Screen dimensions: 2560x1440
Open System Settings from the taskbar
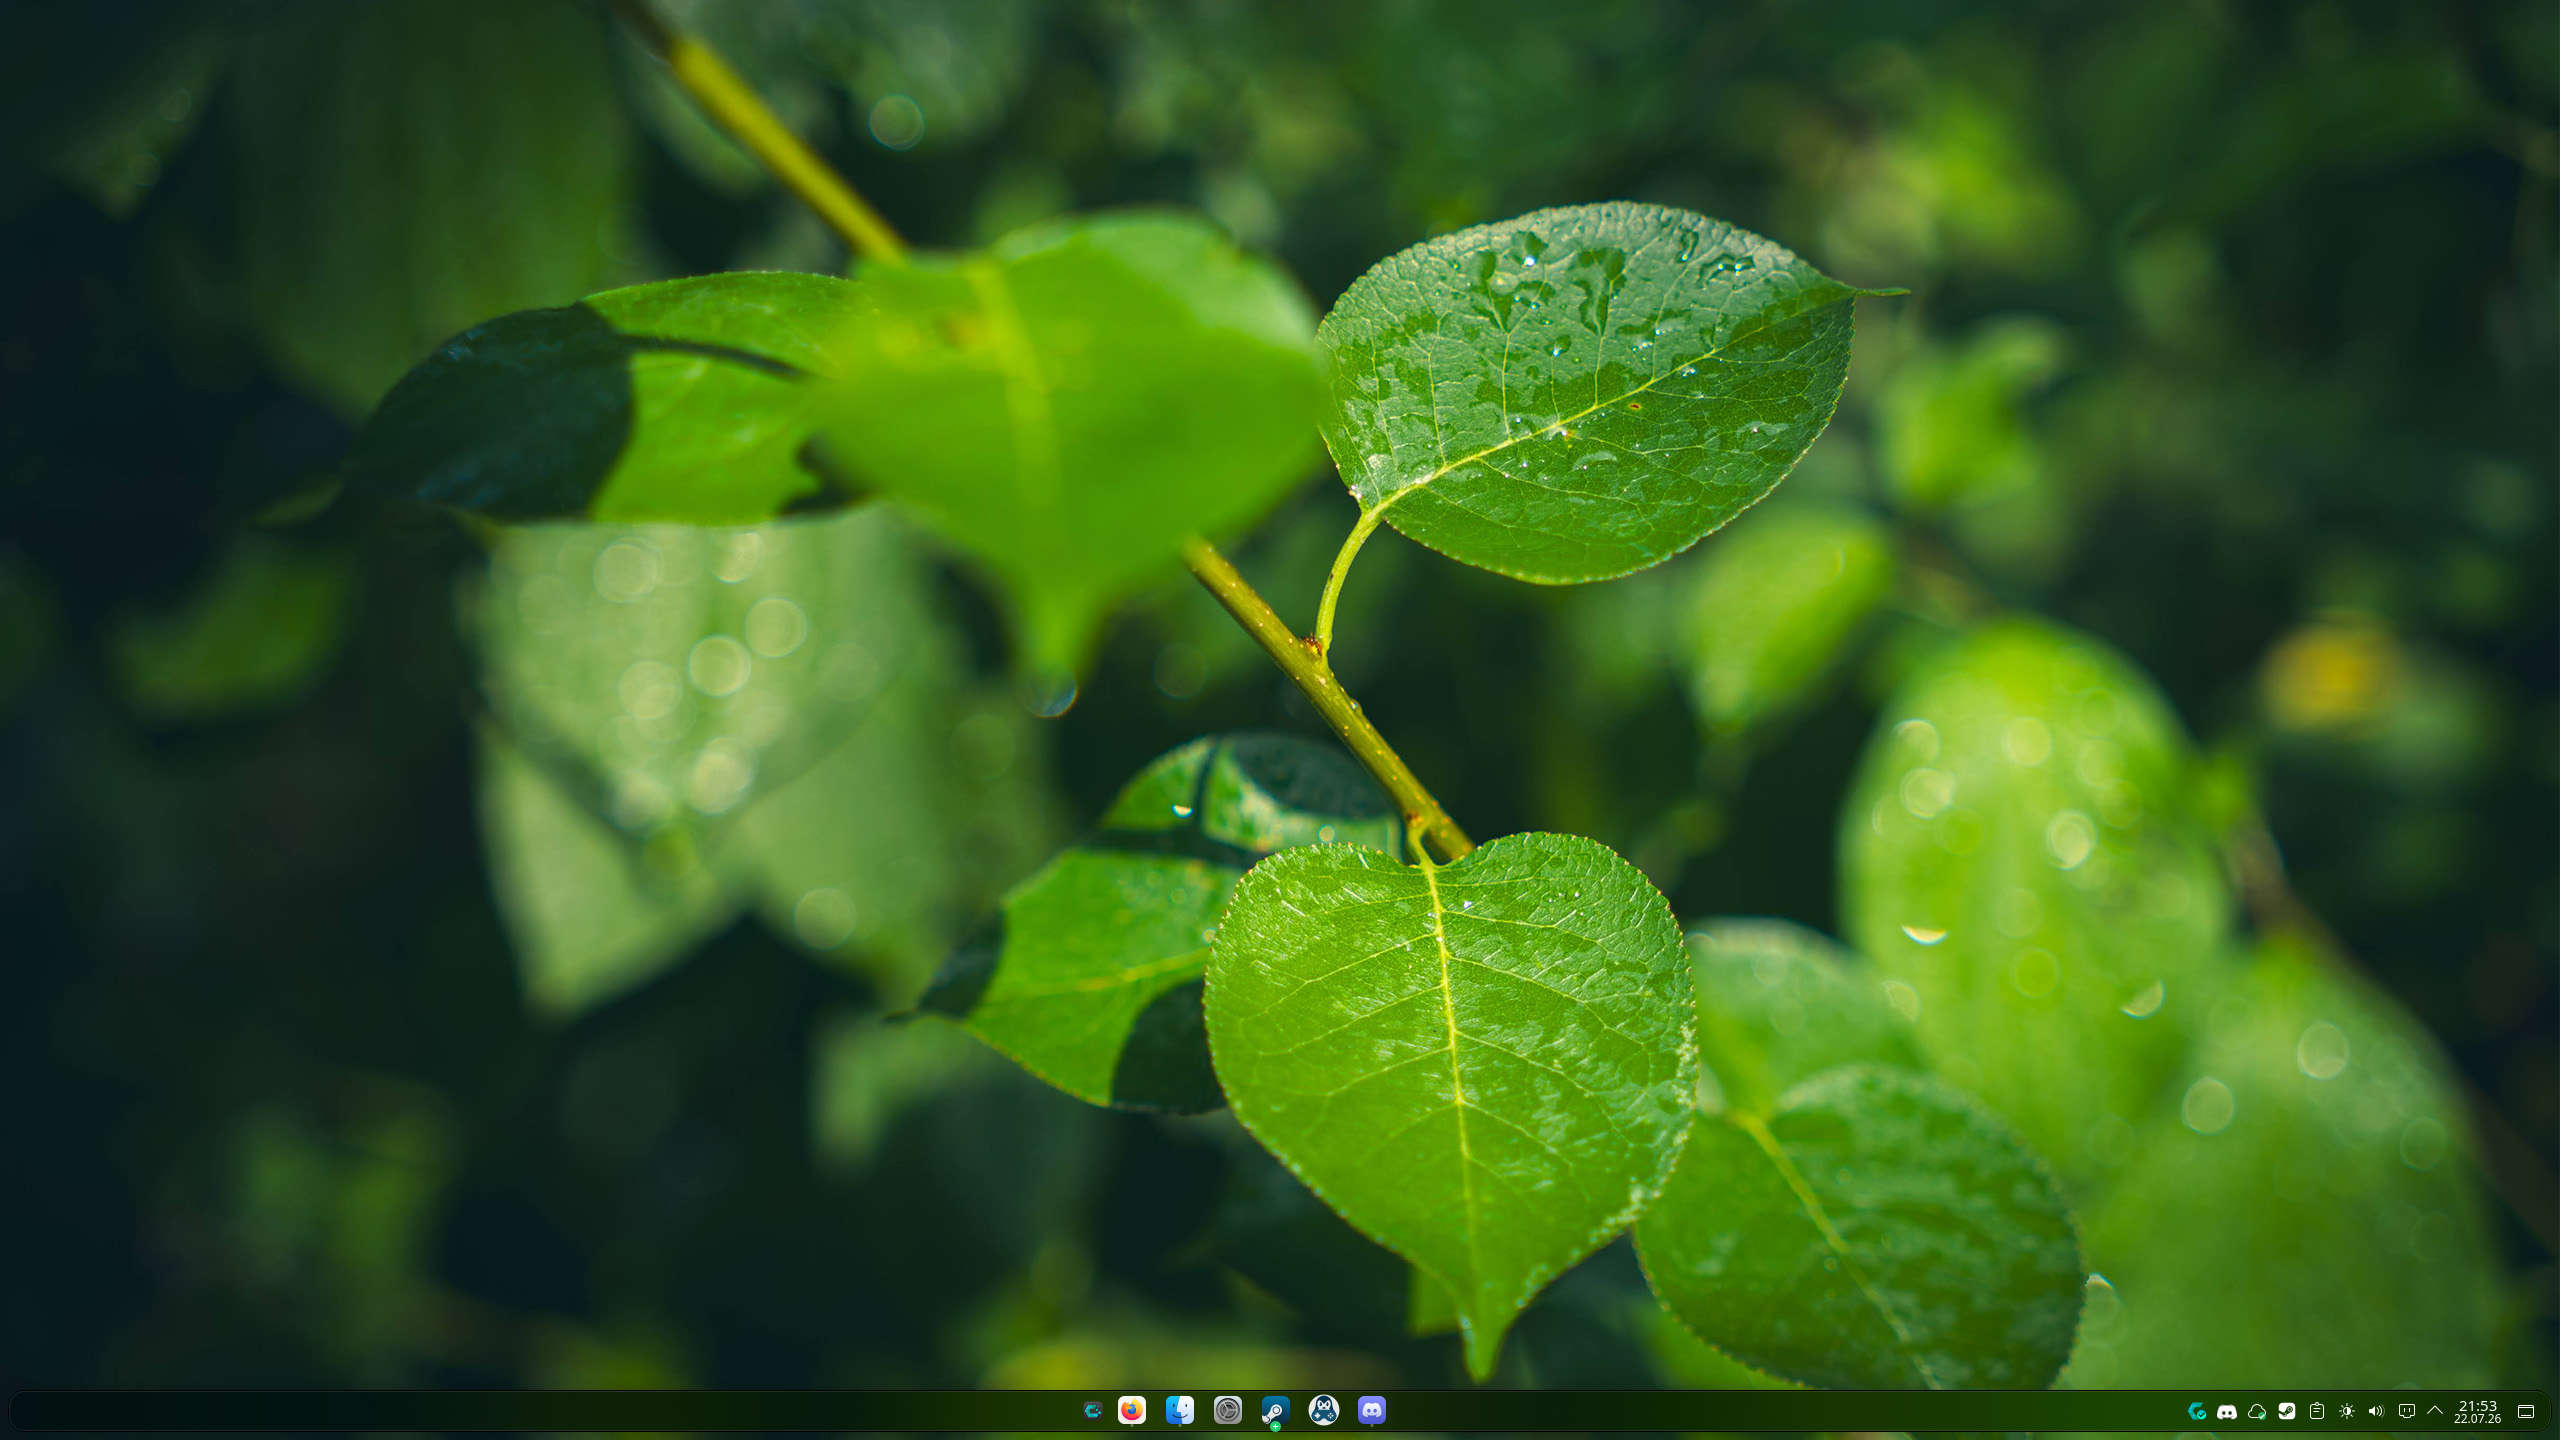(x=1227, y=1410)
